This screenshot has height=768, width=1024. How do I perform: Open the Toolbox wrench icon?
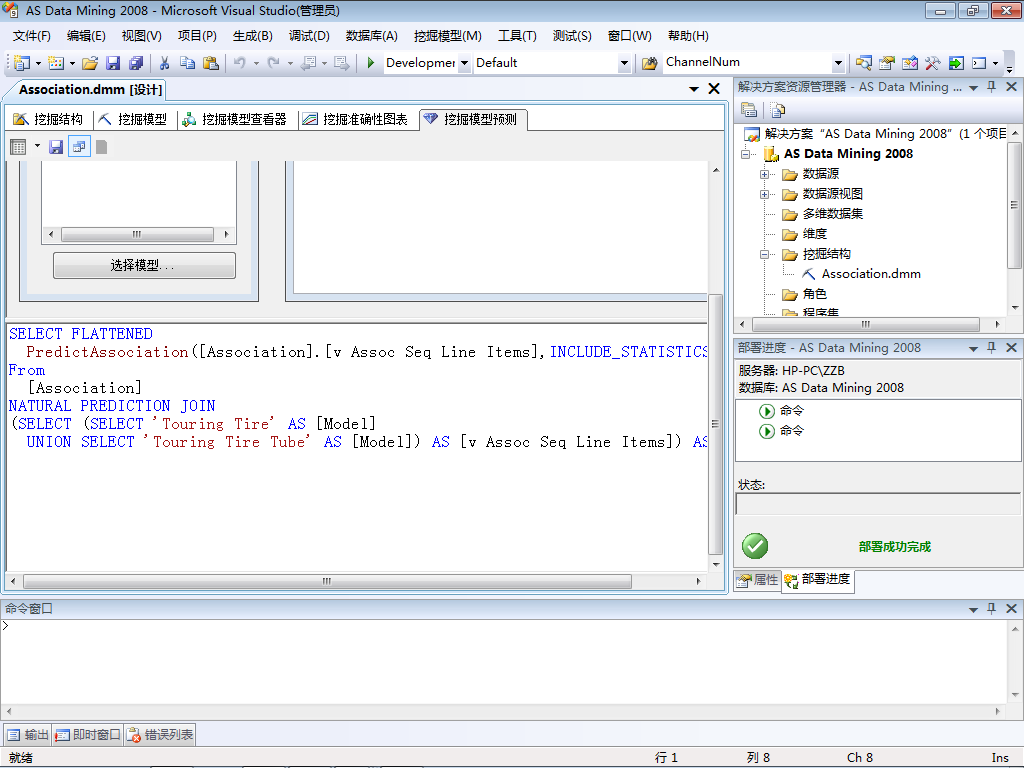933,63
